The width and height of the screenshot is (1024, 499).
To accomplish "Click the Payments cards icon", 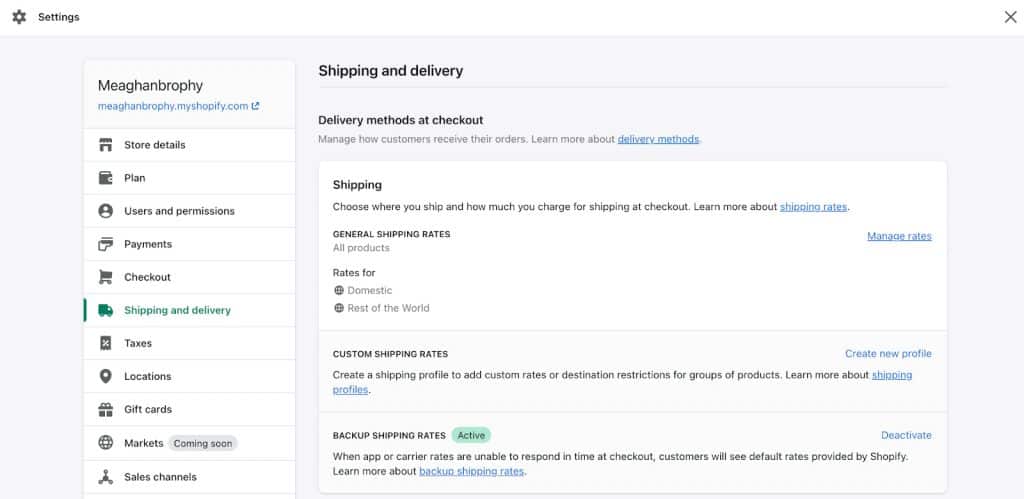I will coord(105,244).
